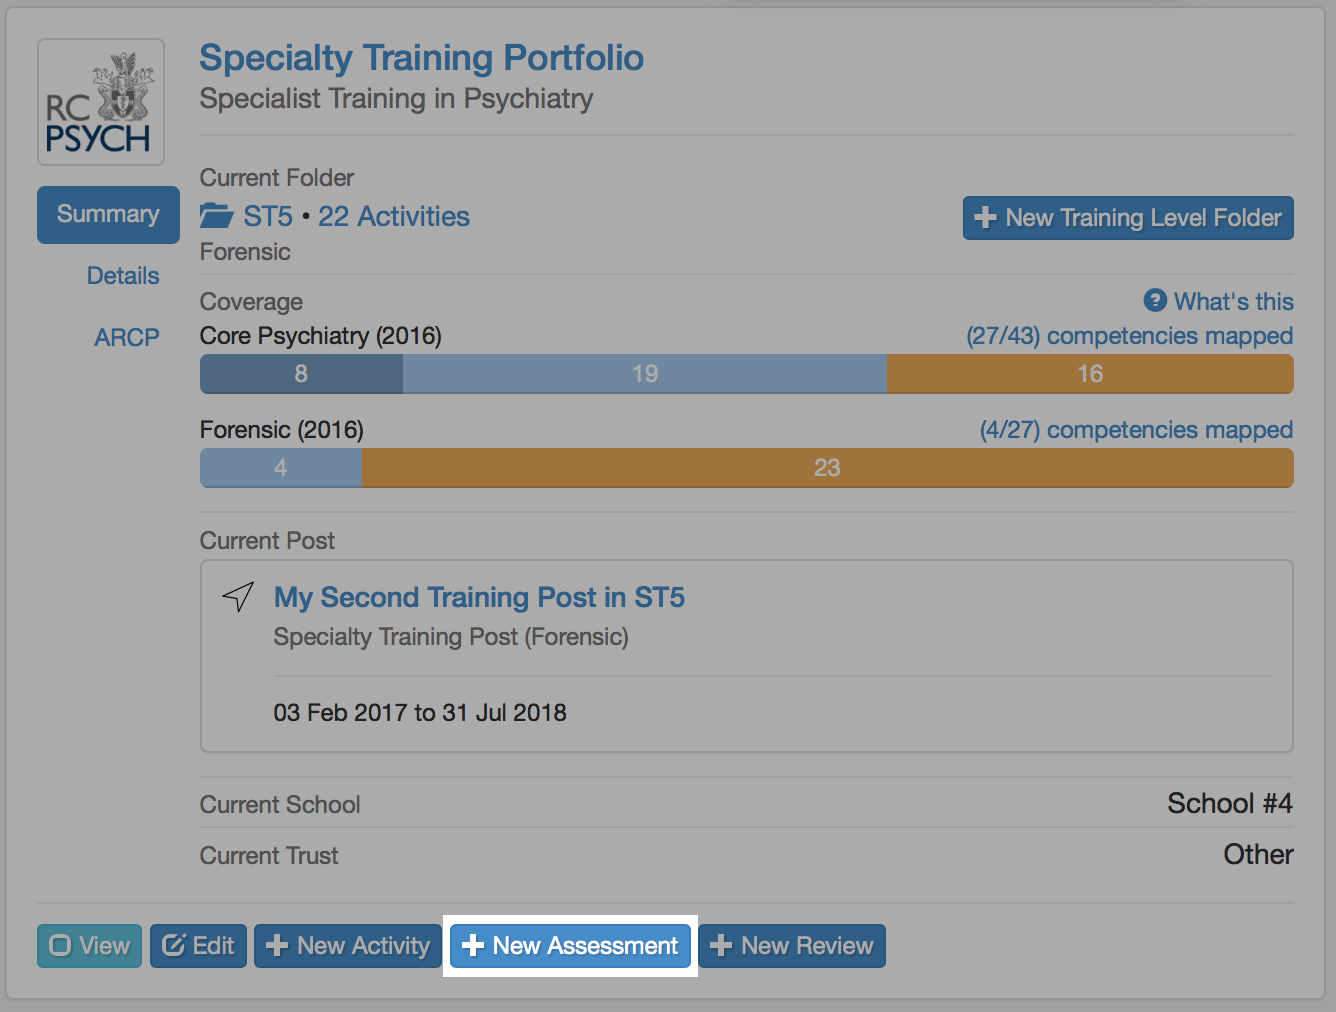Click the location arrow icon in Current Post
The image size is (1336, 1012).
238,597
